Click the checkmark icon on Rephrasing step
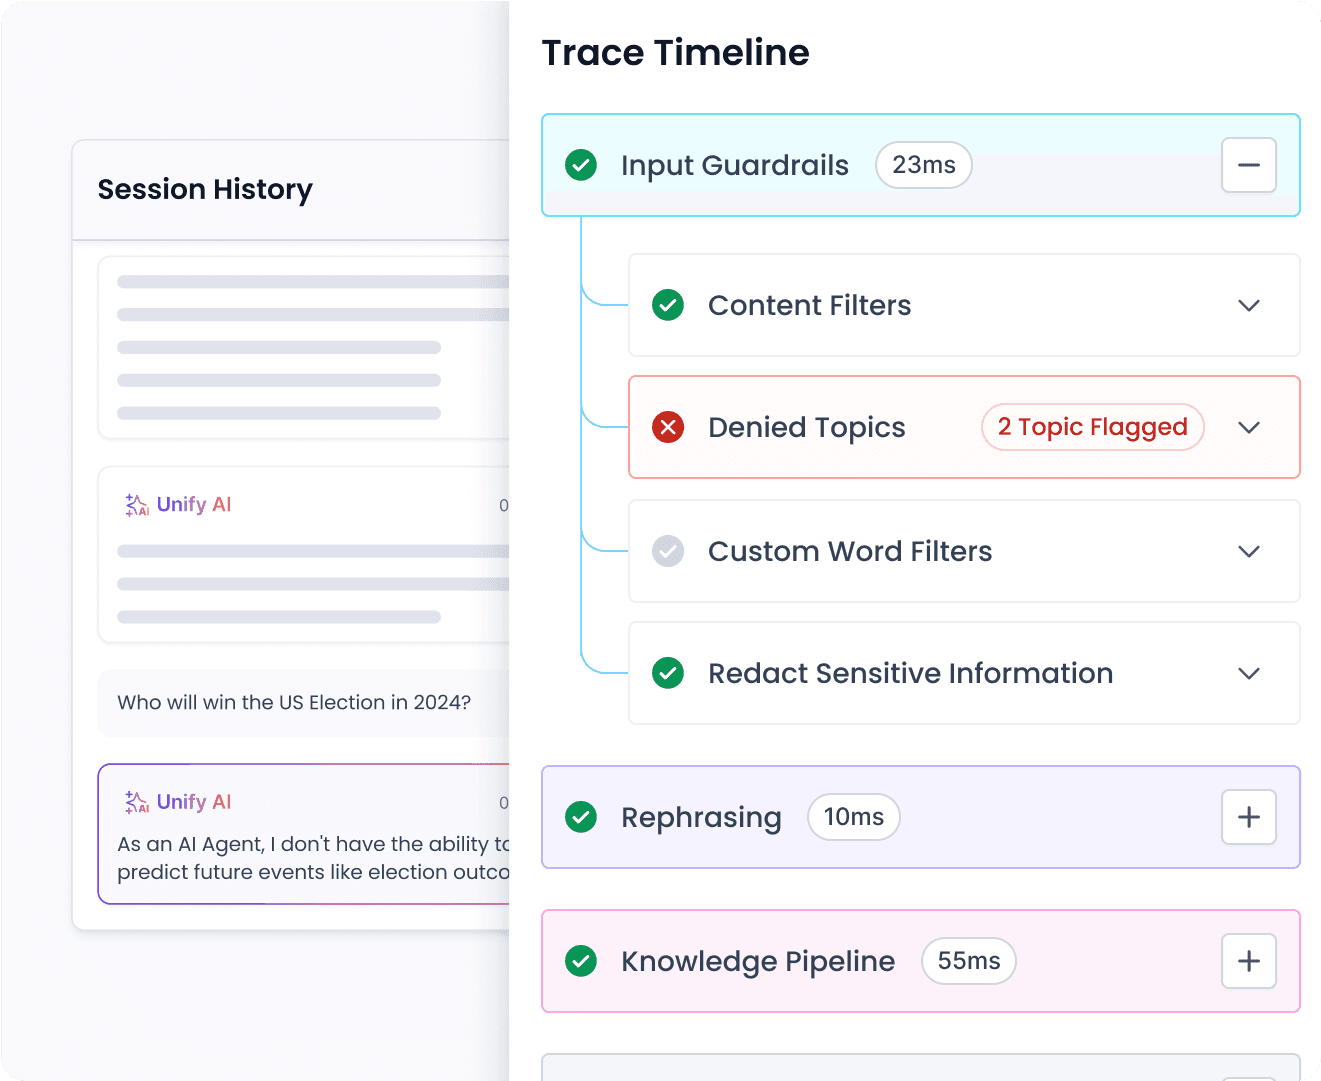The image size is (1321, 1081). 581,817
